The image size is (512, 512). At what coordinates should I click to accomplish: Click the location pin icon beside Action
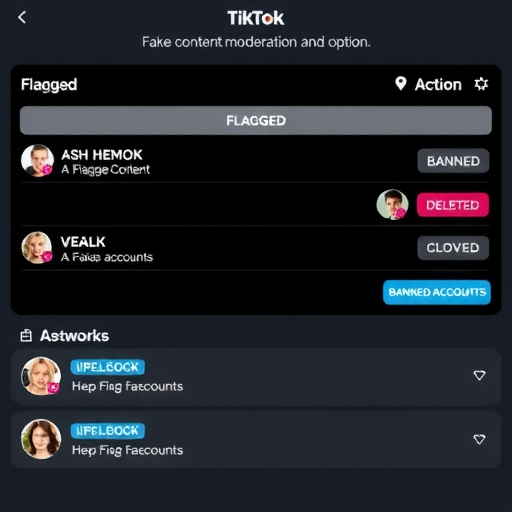tap(401, 84)
